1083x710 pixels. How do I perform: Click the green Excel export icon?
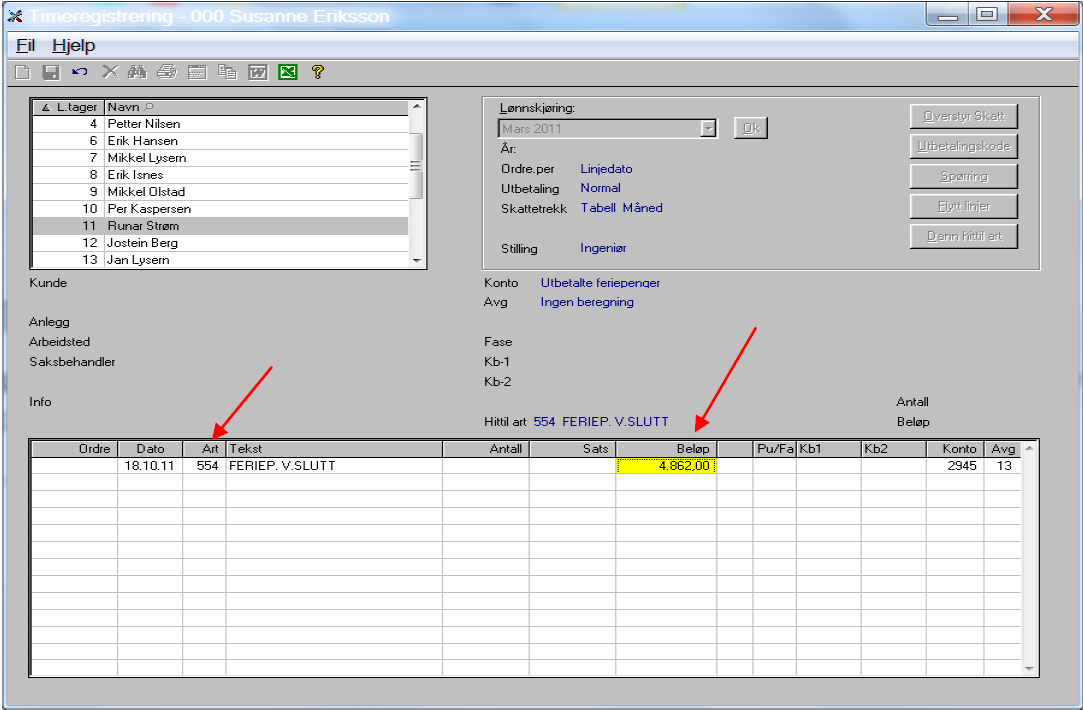288,72
